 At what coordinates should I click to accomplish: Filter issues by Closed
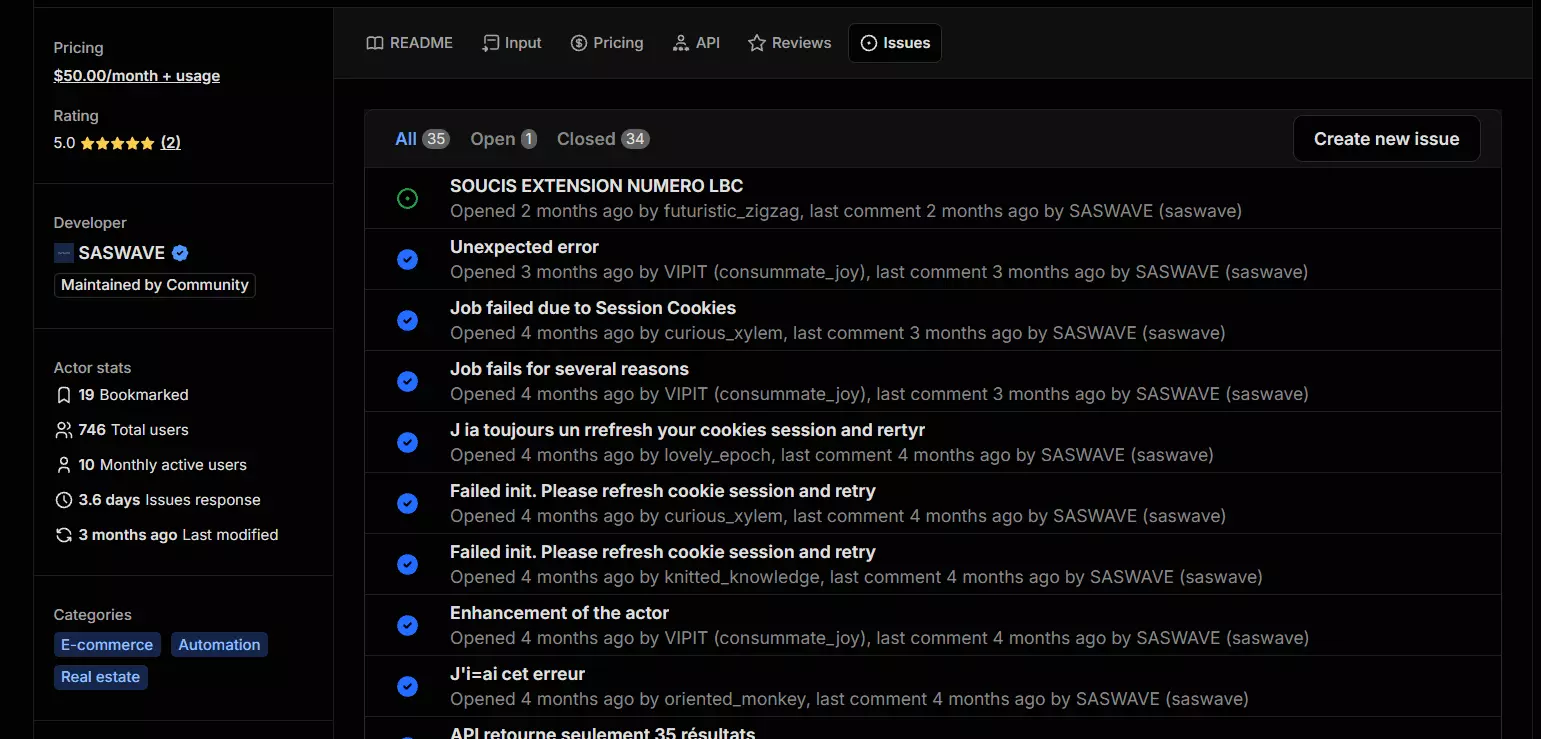click(x=603, y=139)
